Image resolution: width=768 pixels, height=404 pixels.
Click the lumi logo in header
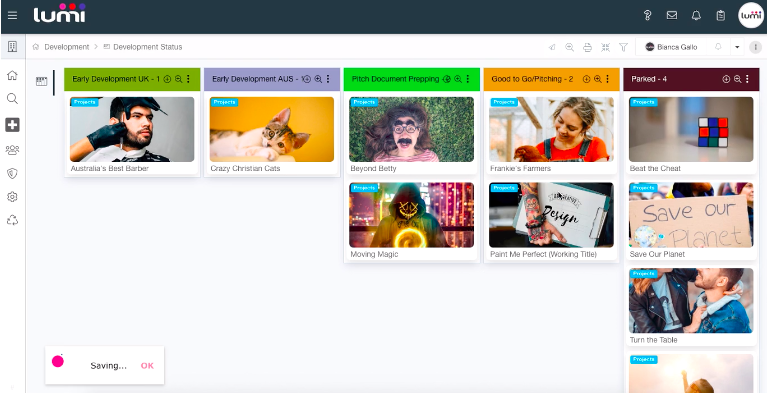pos(59,13)
